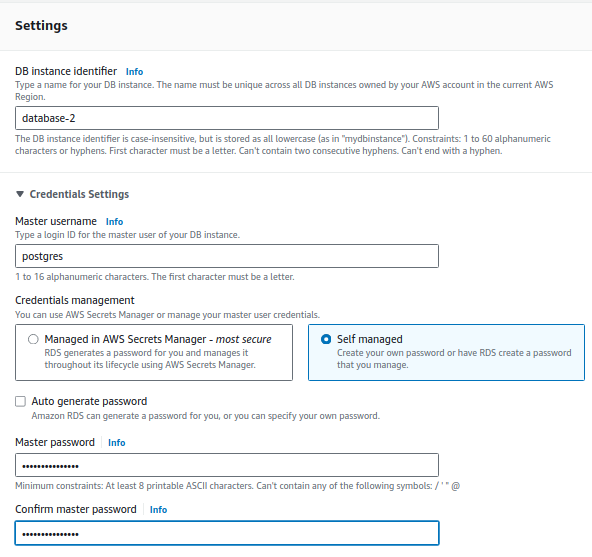
Task: Open Info link for Confirm master password
Action: 159,510
